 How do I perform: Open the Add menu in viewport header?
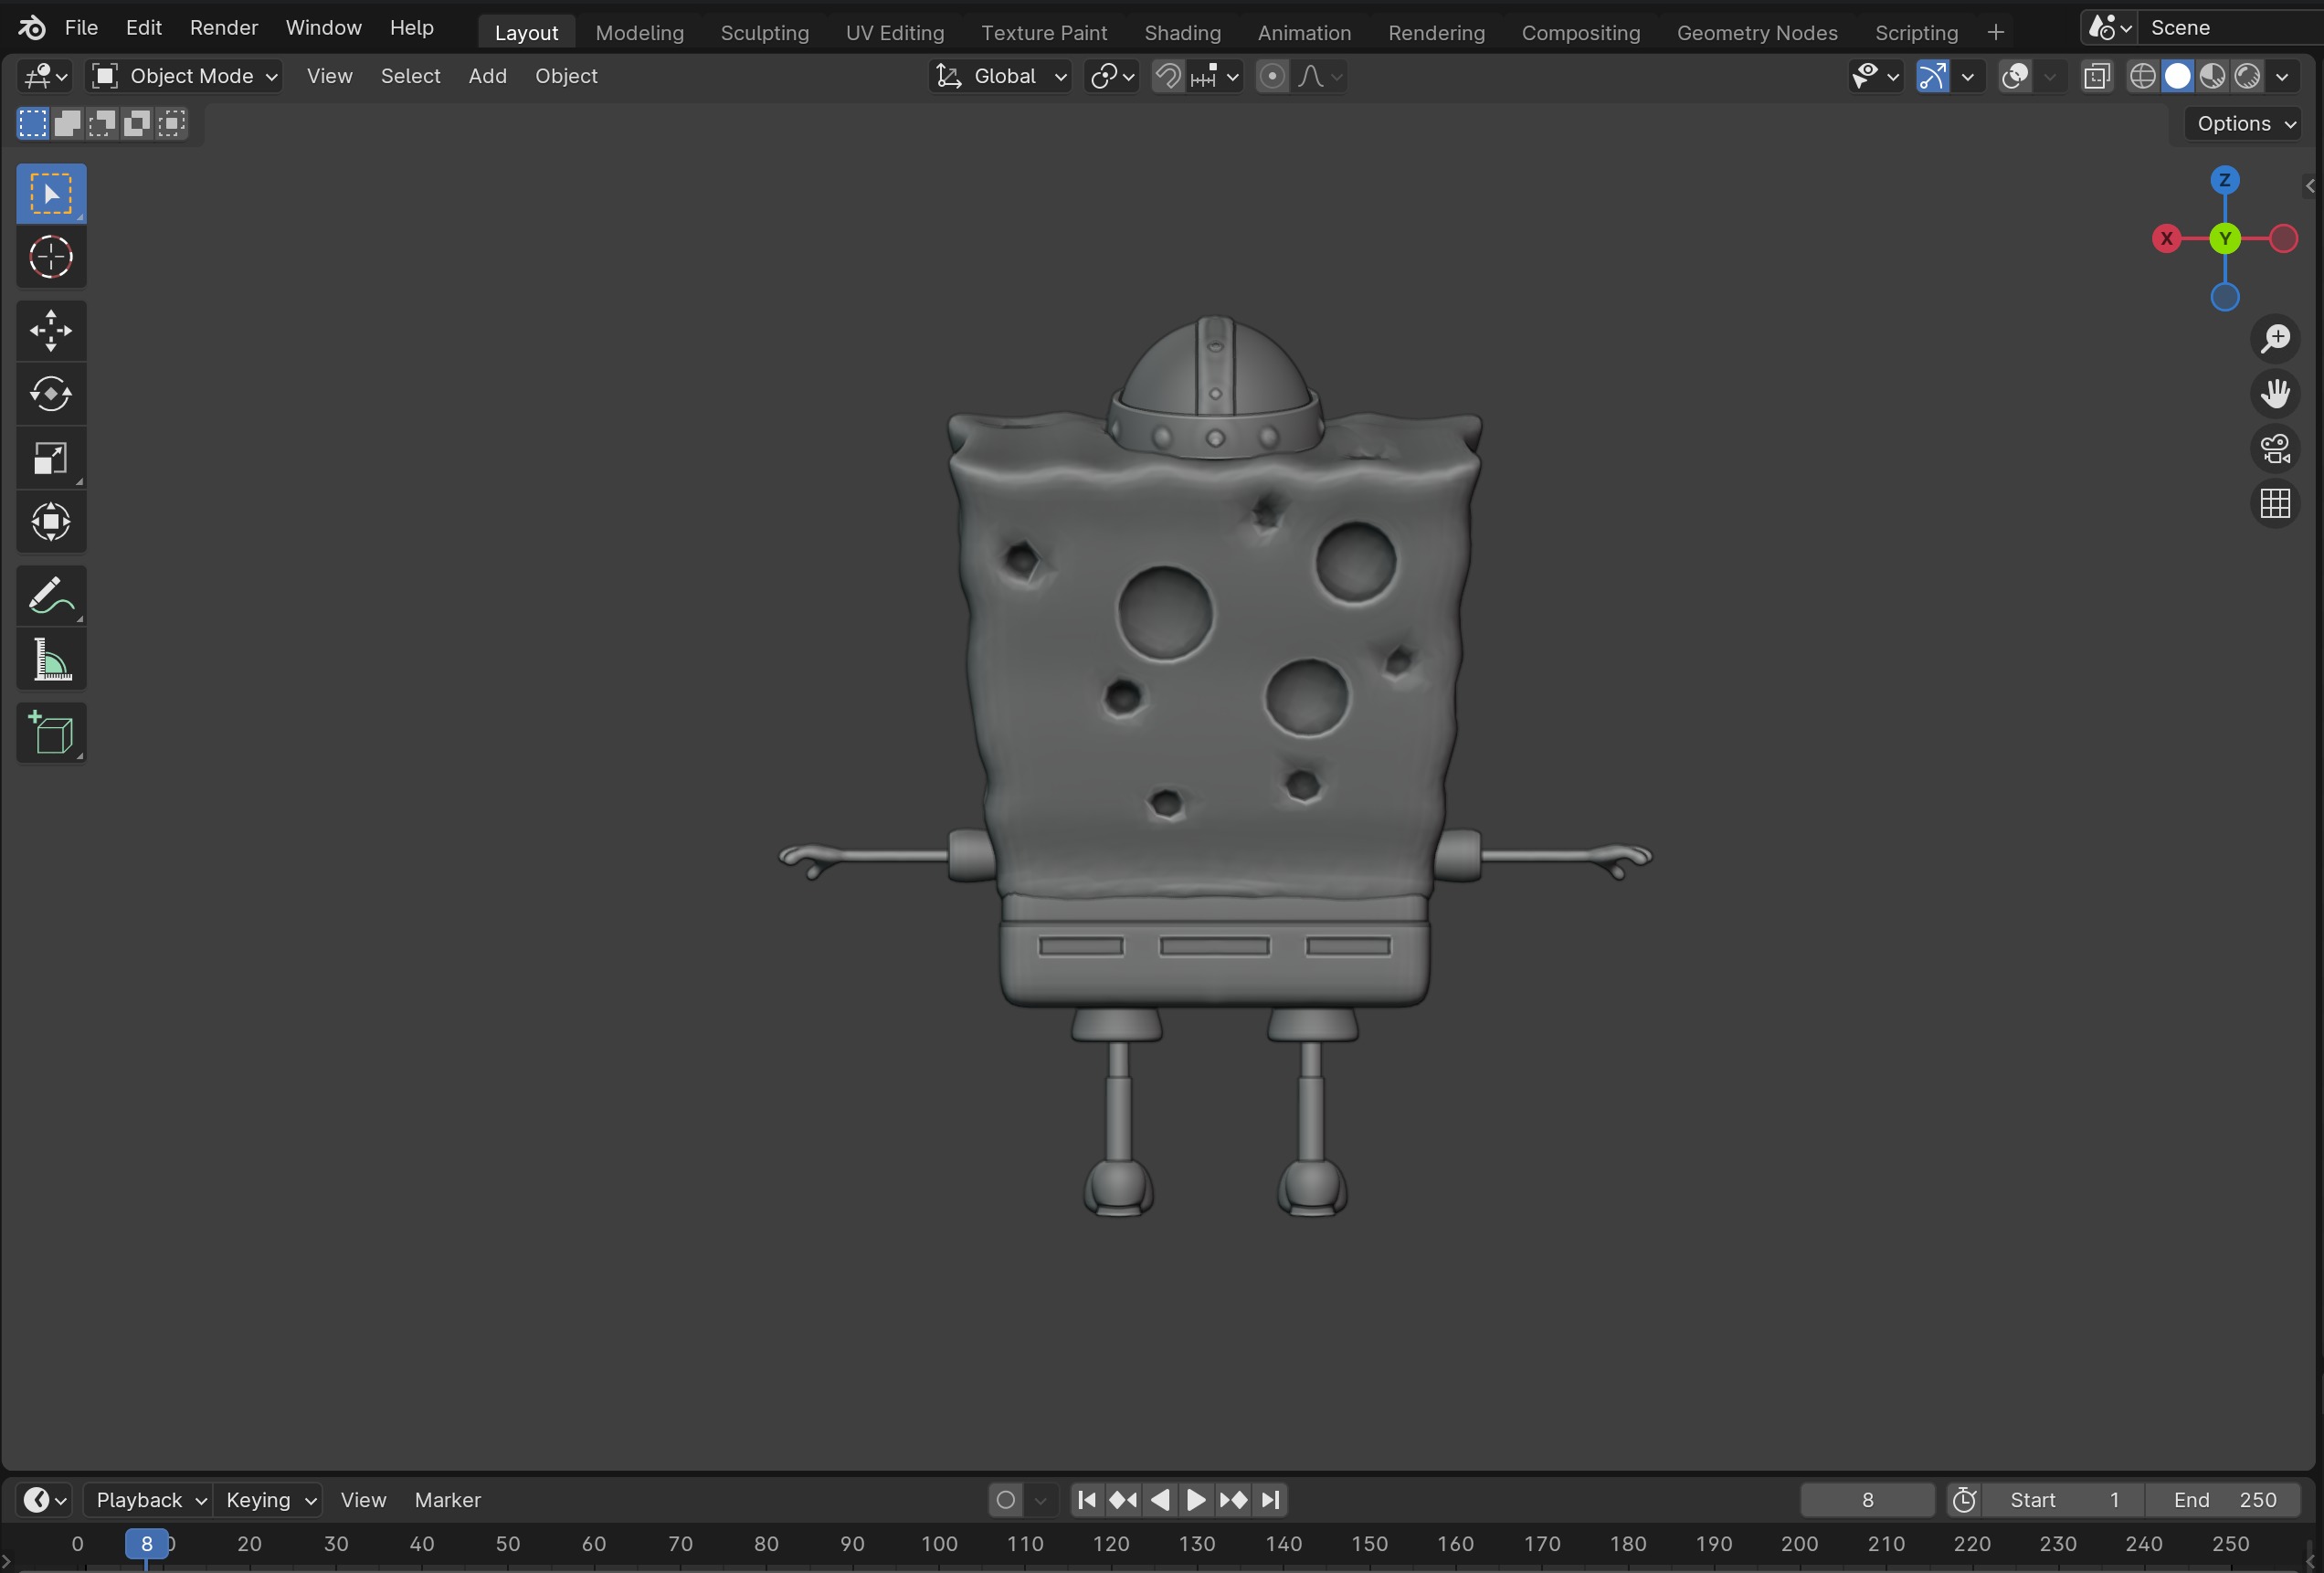(x=488, y=77)
